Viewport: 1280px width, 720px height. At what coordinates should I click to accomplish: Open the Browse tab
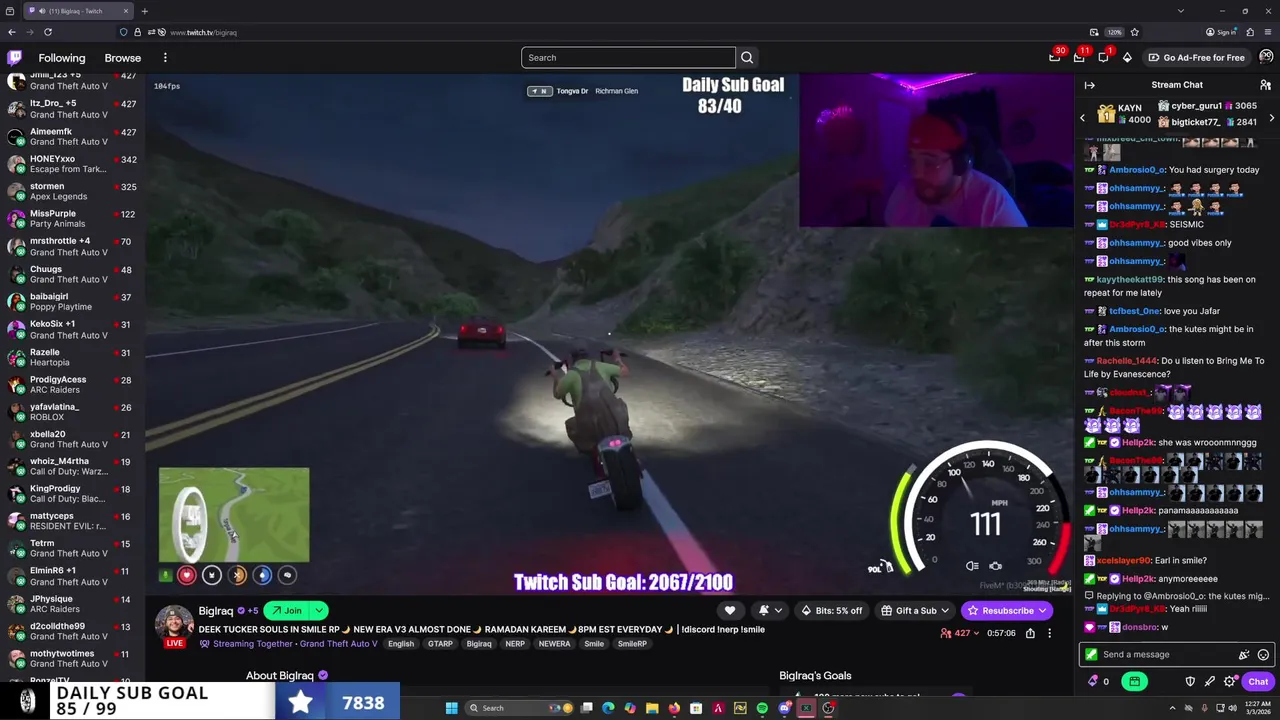pos(123,58)
